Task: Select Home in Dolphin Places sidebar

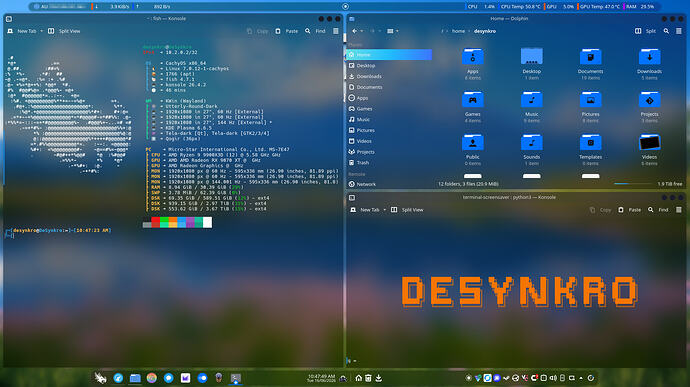Action: 389,55
